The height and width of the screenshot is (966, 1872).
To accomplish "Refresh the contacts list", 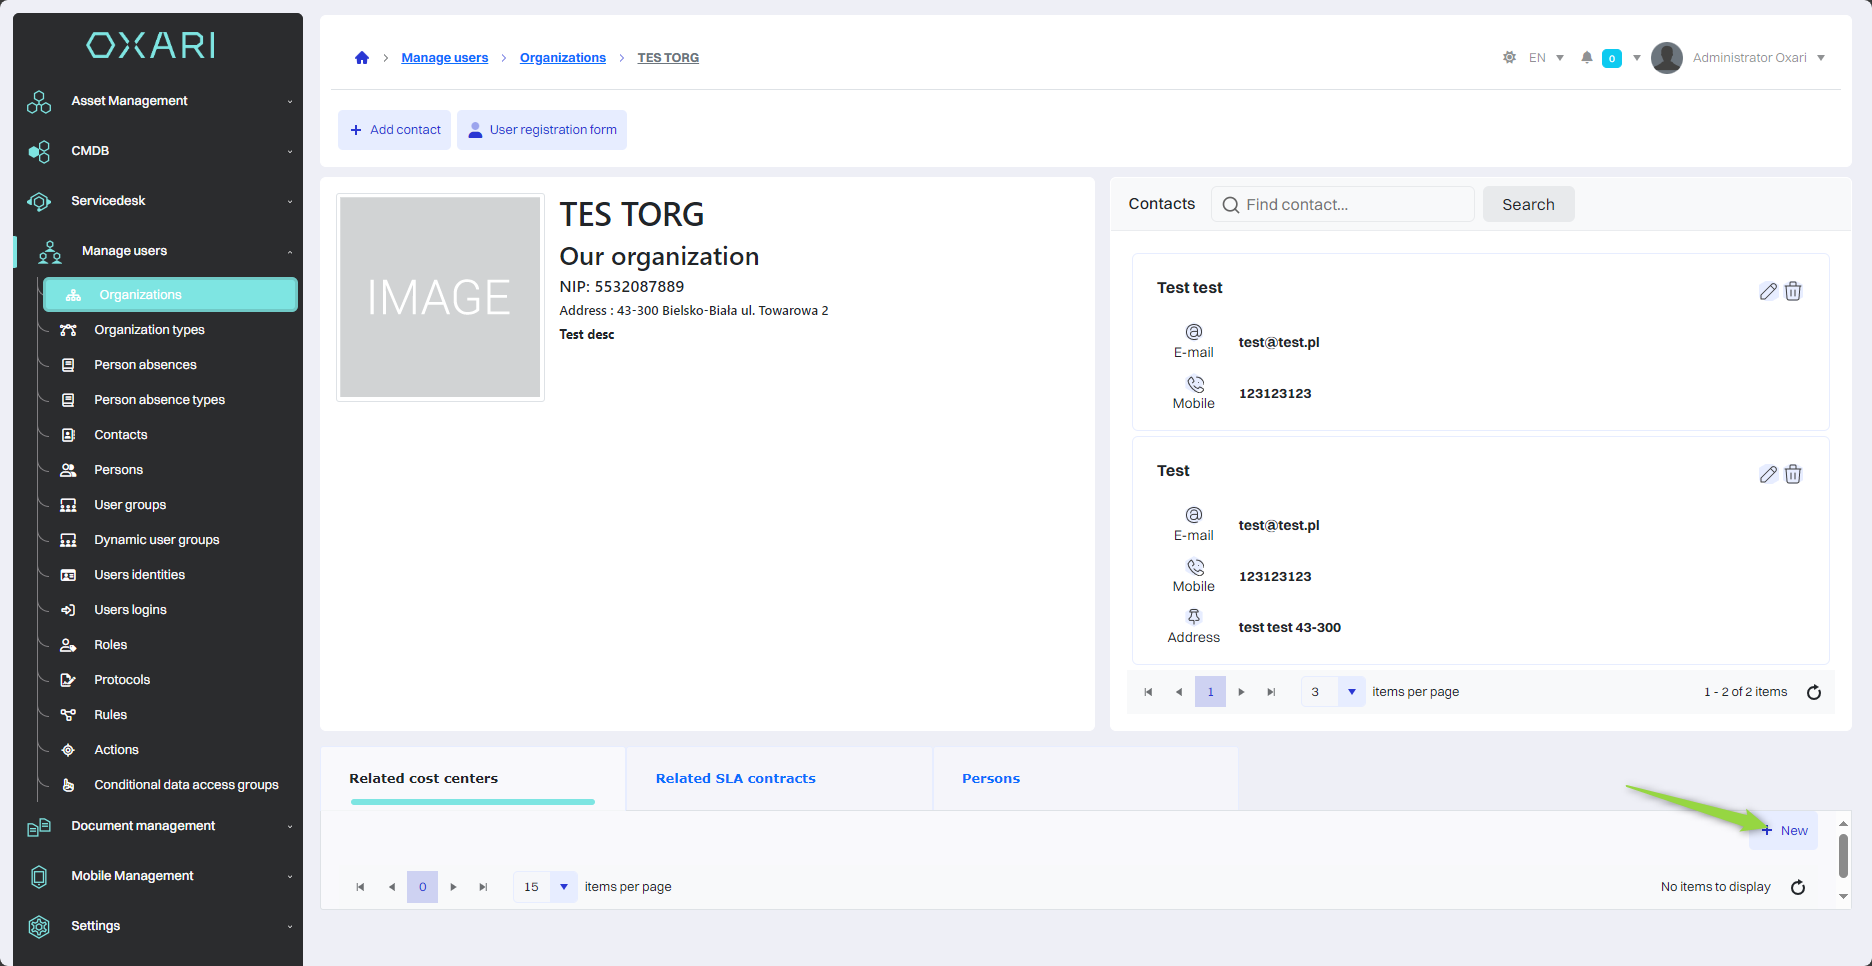I will point(1814,692).
